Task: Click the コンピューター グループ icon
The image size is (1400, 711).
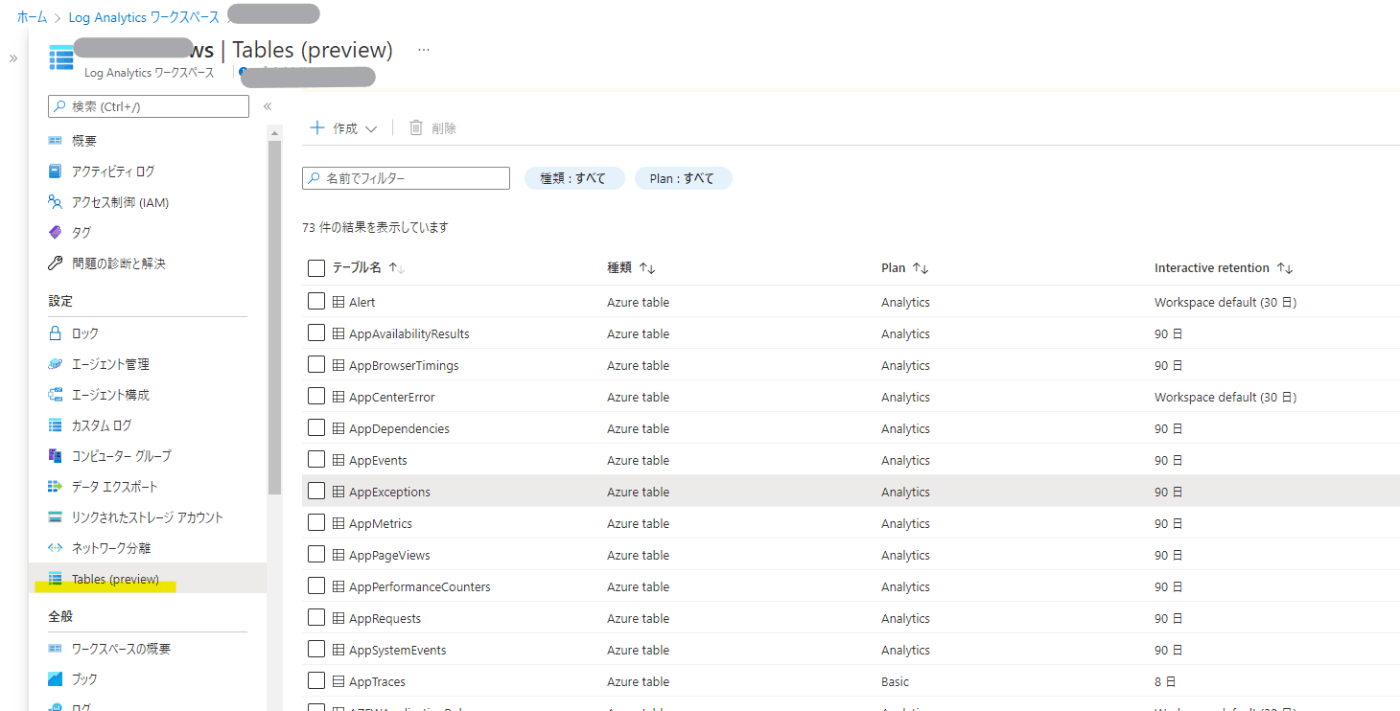Action: point(55,456)
